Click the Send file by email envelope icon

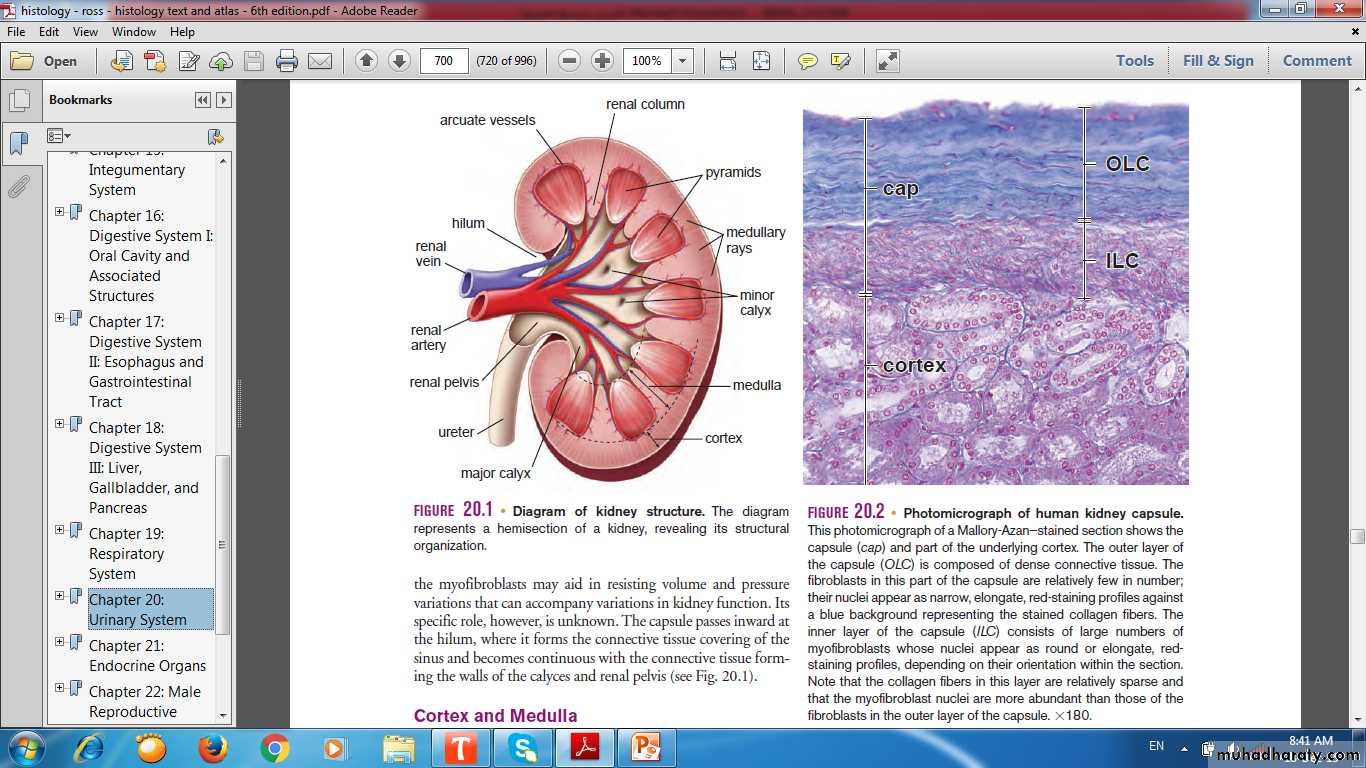point(320,61)
